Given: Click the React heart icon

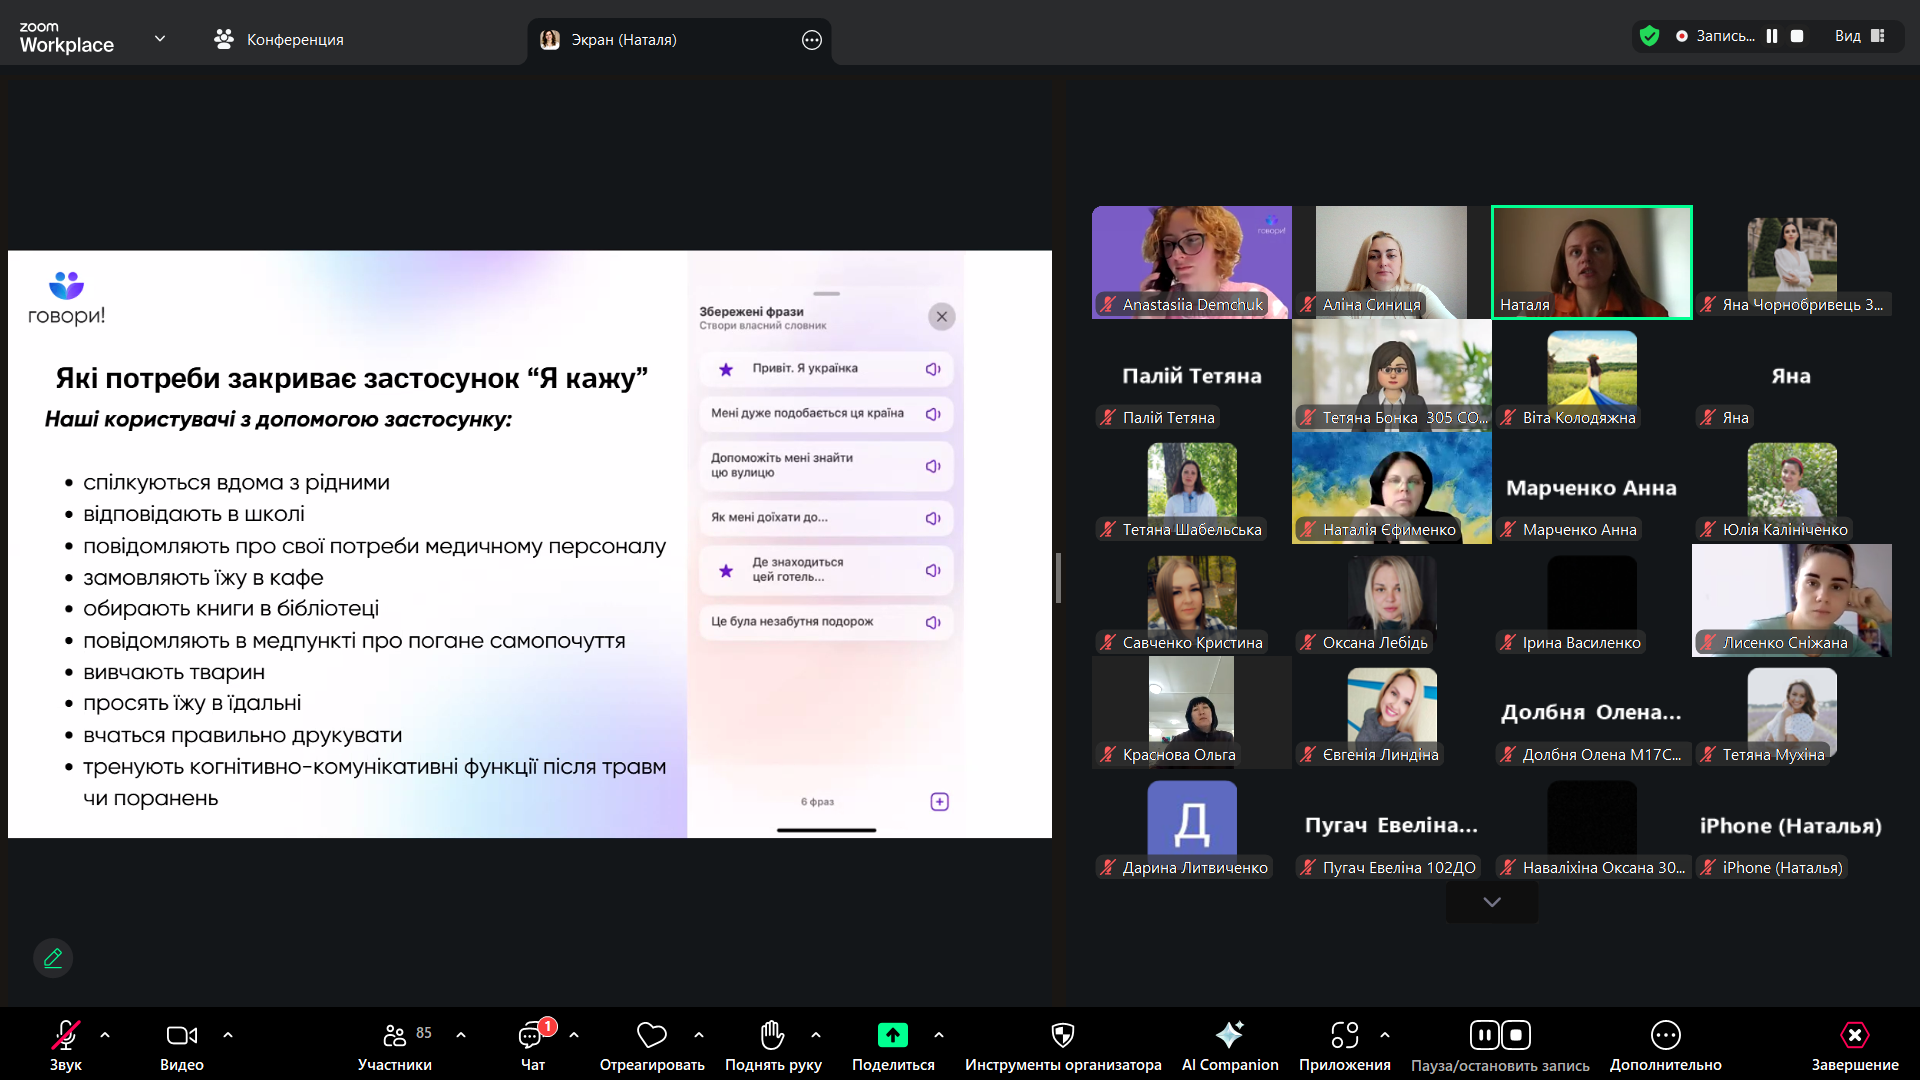Looking at the screenshot, I should click(651, 1035).
